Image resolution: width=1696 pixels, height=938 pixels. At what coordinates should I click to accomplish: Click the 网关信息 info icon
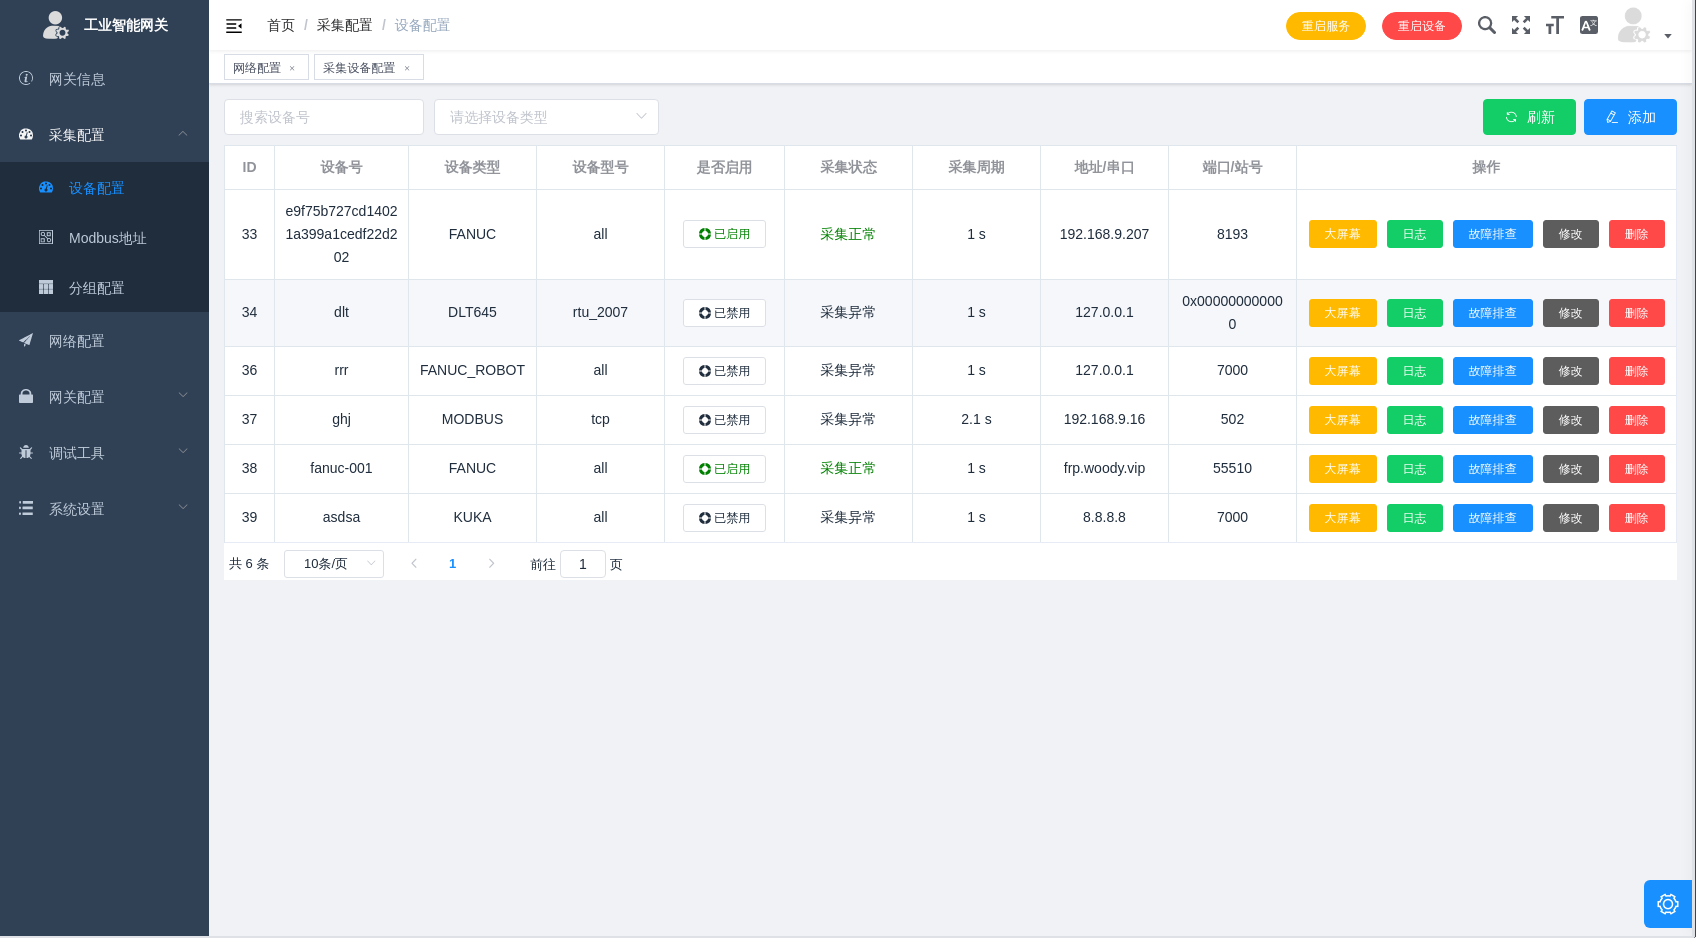26,78
